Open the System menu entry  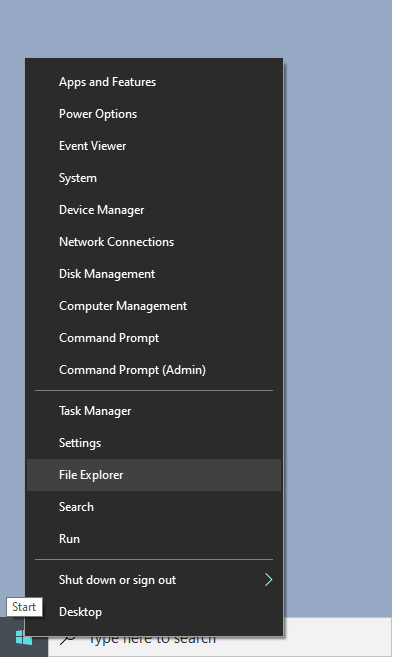[154, 178]
